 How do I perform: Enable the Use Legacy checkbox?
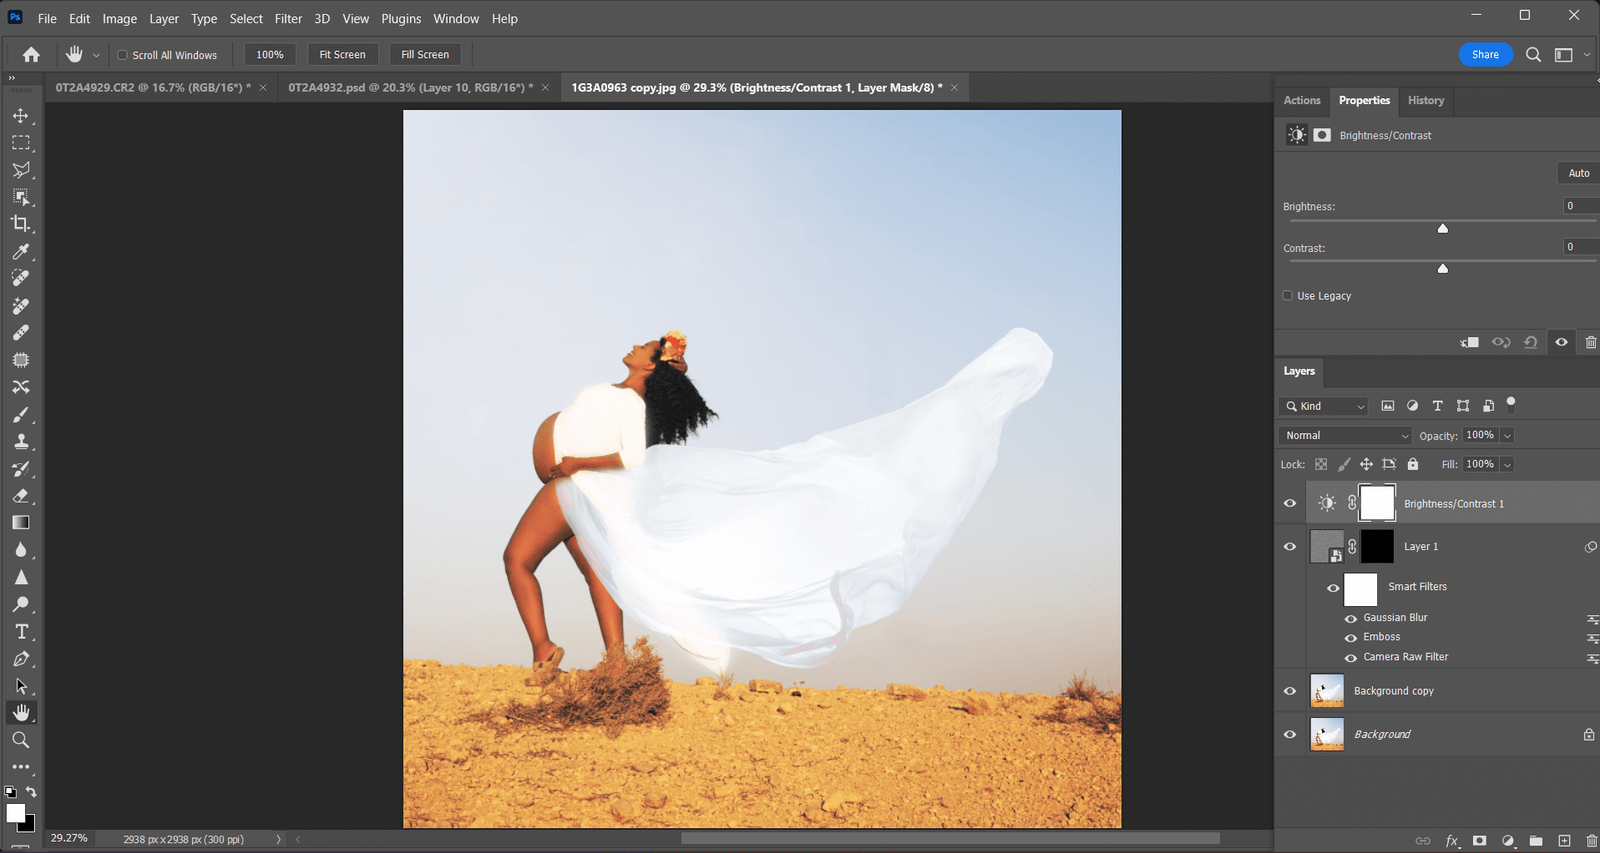(x=1288, y=296)
